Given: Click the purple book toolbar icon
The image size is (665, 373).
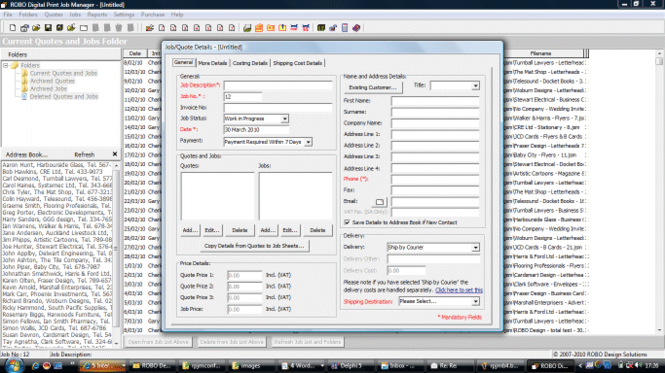Looking at the screenshot, I should point(356,28).
